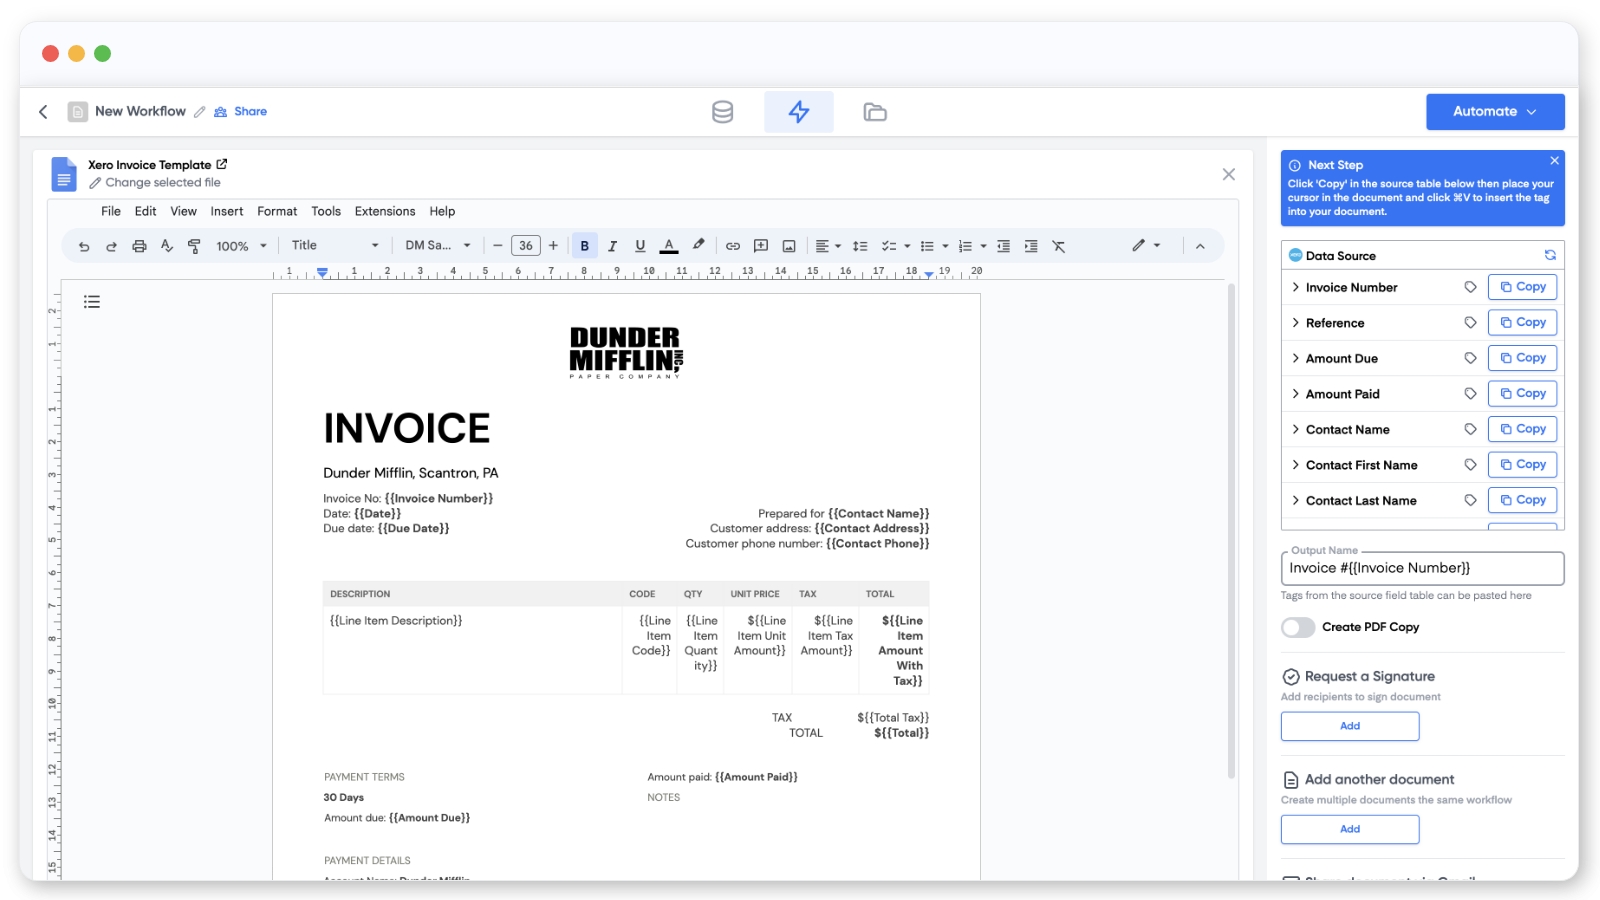Open the database data source tab icon
1600x900 pixels.
722,112
